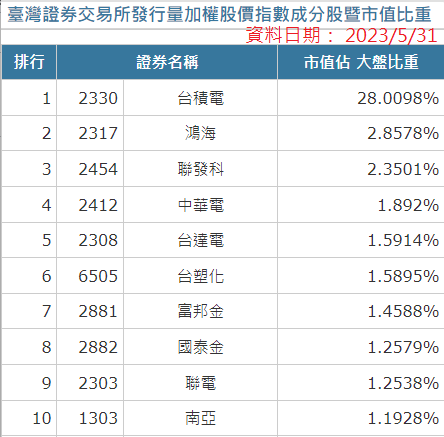The height and width of the screenshot is (437, 444).
Task: Select stock code cell 2330
Action: pos(90,98)
